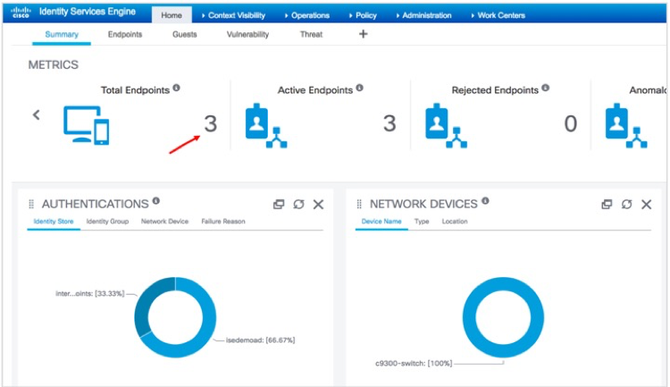The height and width of the screenshot is (387, 670).
Task: Click the Network Devices drag handle
Action: [x=359, y=204]
